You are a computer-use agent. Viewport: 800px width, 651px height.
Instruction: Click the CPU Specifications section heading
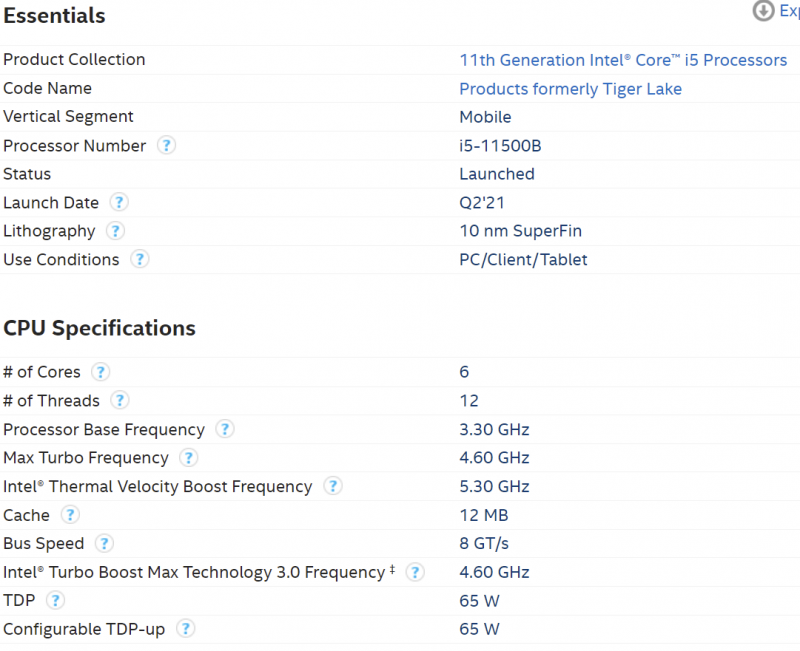pyautogui.click(x=99, y=328)
